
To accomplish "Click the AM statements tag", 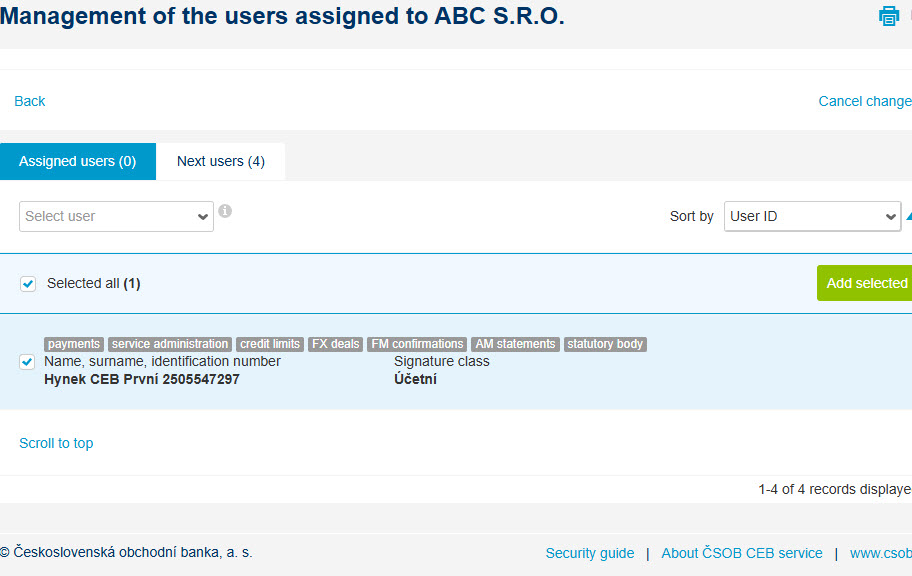I will point(515,344).
